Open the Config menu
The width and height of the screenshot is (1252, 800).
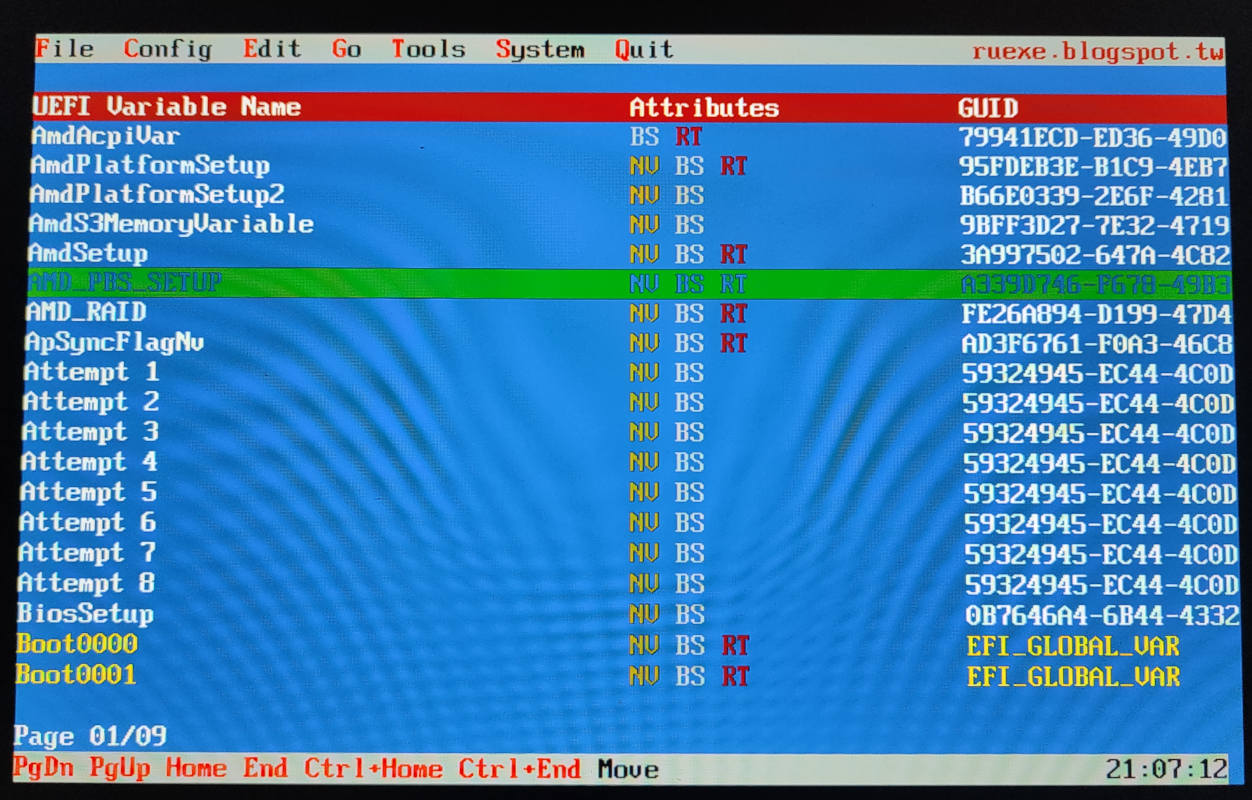point(167,49)
